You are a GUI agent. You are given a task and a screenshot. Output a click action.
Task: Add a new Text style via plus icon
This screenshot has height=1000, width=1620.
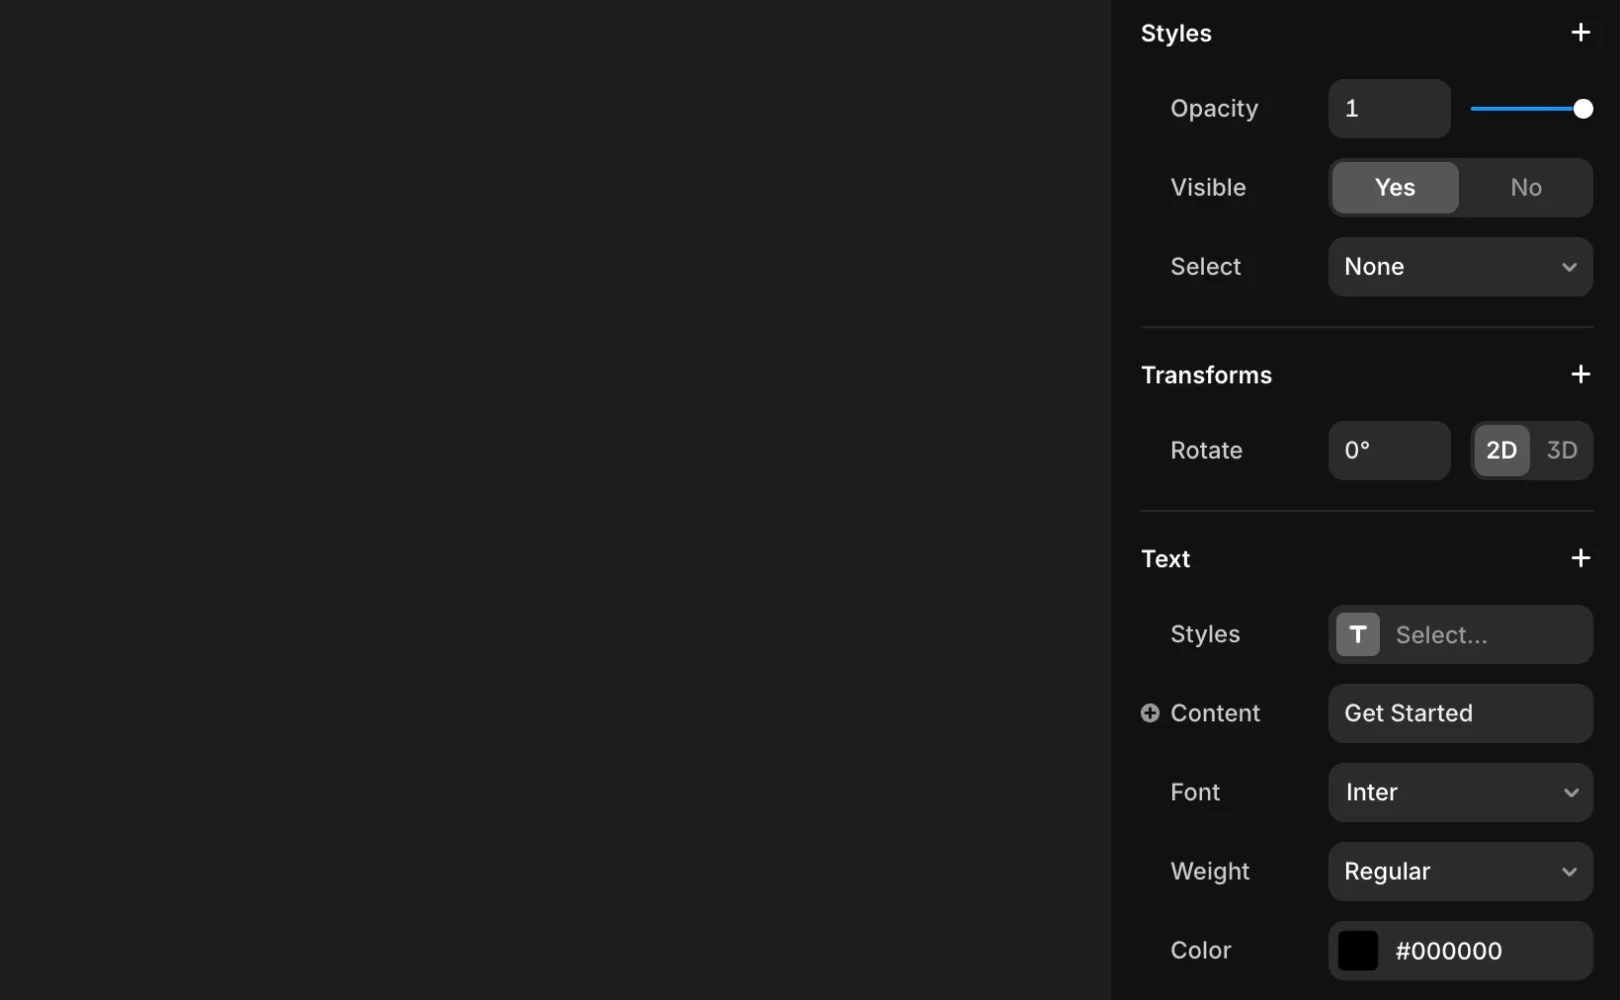point(1580,558)
